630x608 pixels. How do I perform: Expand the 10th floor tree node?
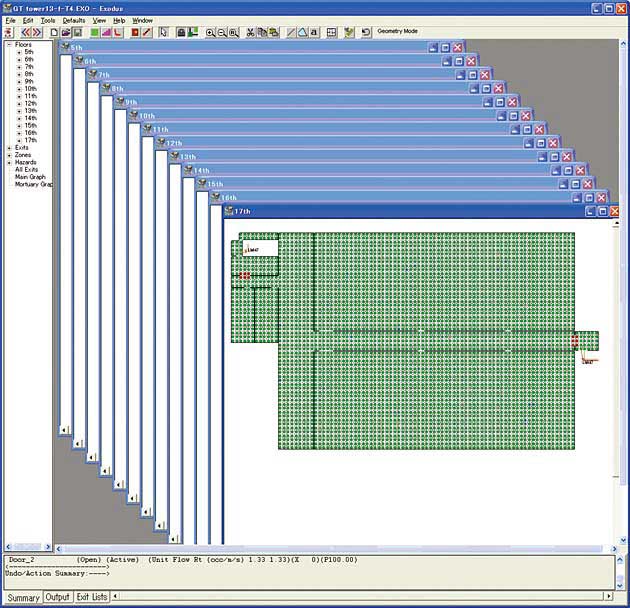19,89
